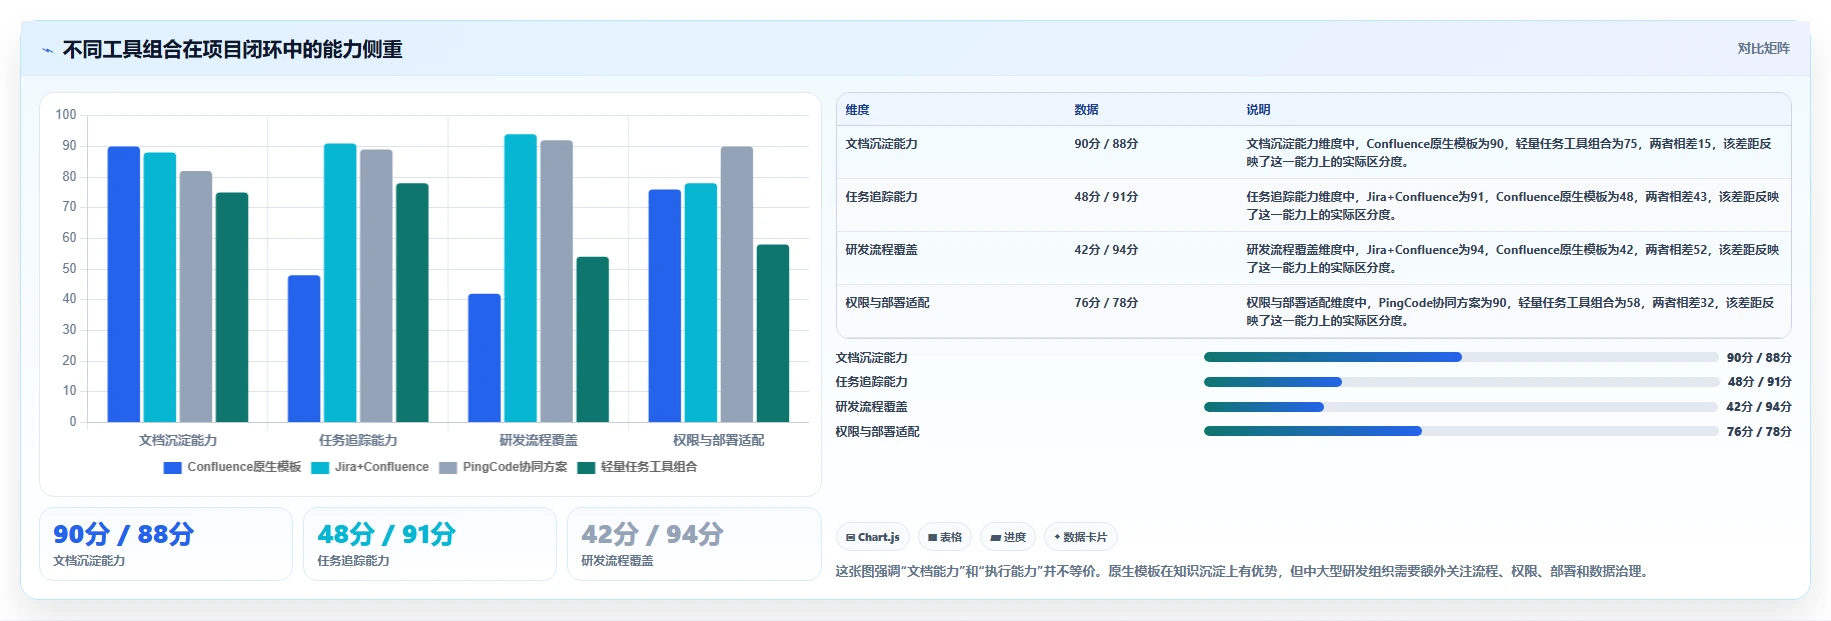The height and width of the screenshot is (621, 1831).
Task: Click the 90分 / 88分 table cell
Action: 1106,144
